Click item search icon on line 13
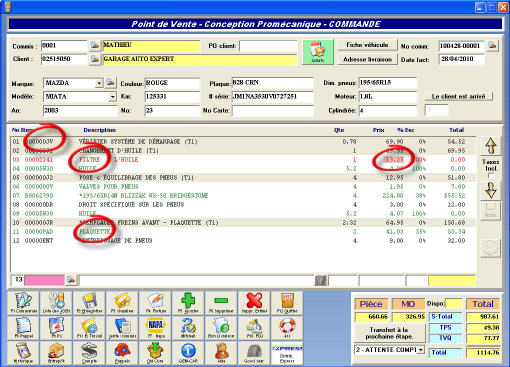The width and height of the screenshot is (510, 367). [x=71, y=280]
